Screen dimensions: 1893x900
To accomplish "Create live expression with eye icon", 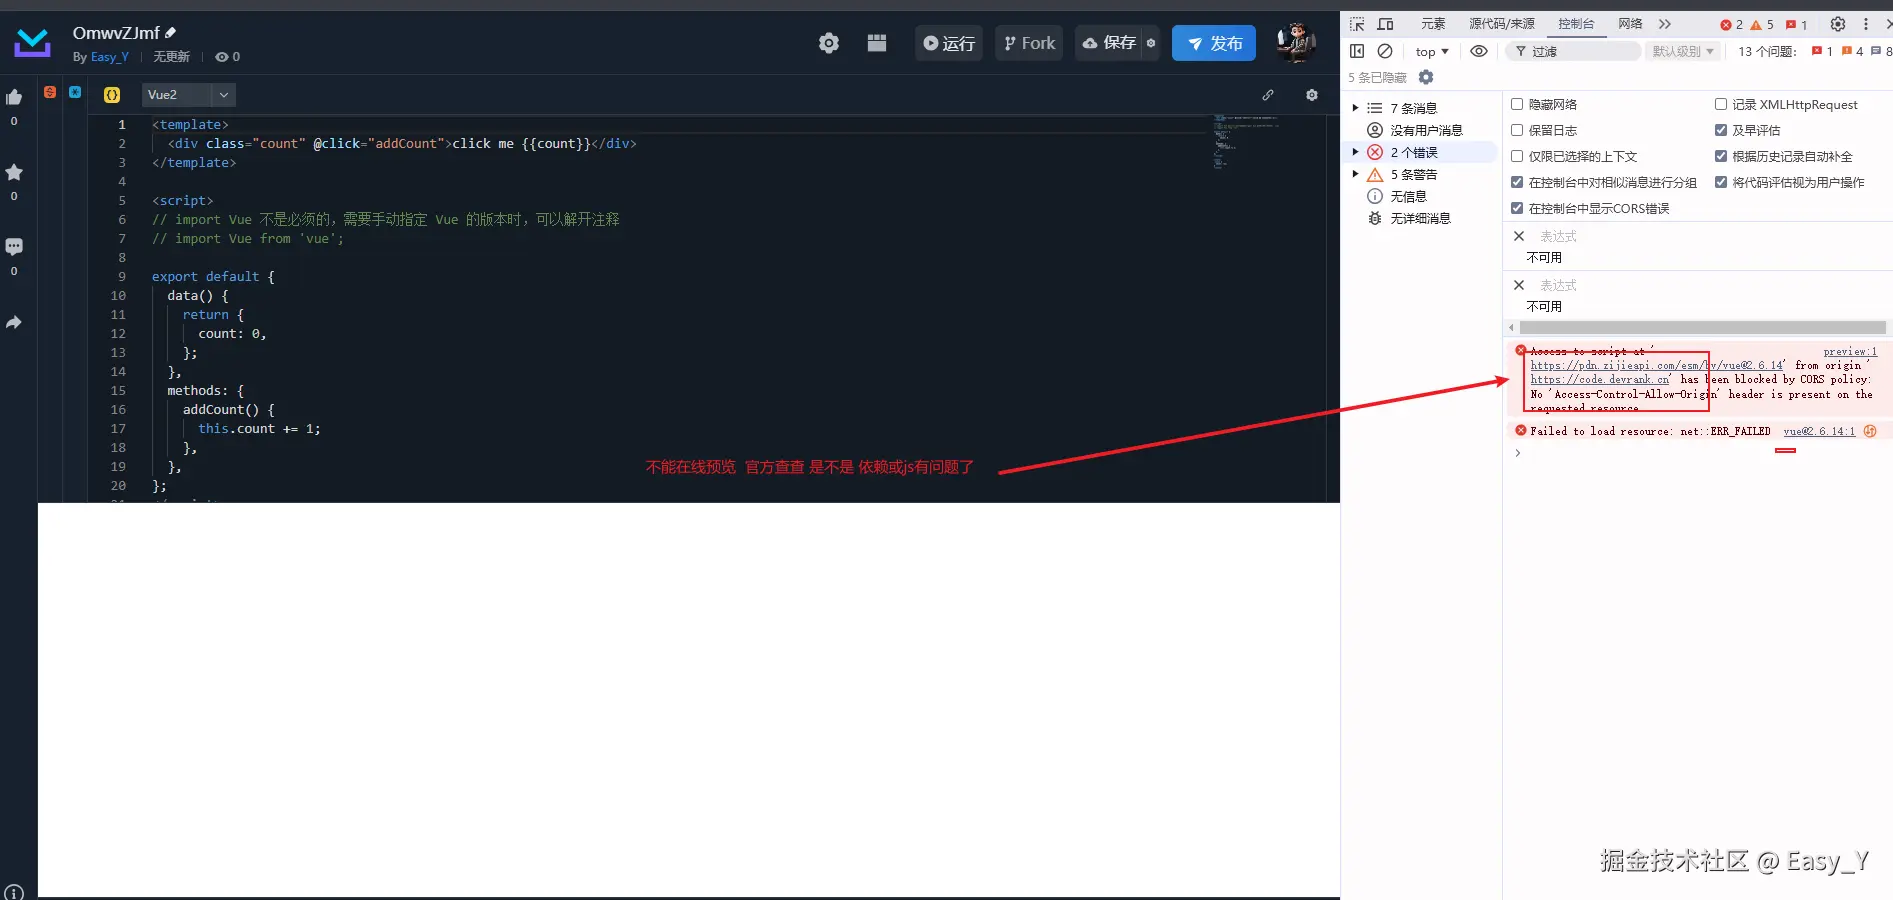I will point(1479,51).
